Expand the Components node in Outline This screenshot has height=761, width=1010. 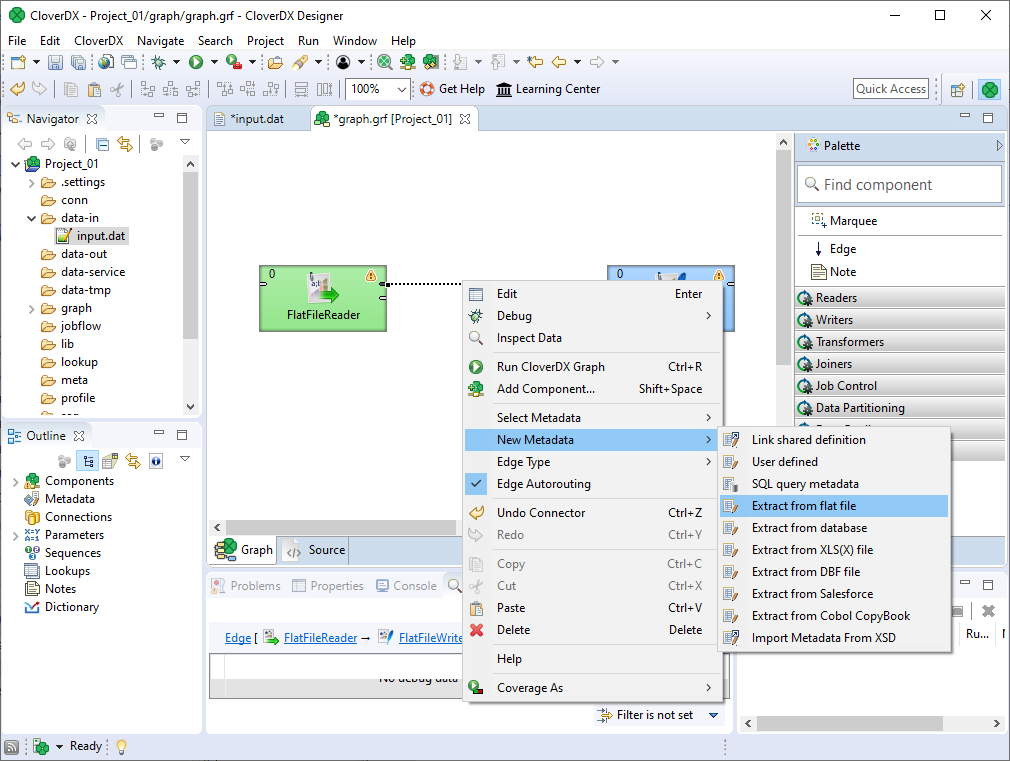pos(15,481)
